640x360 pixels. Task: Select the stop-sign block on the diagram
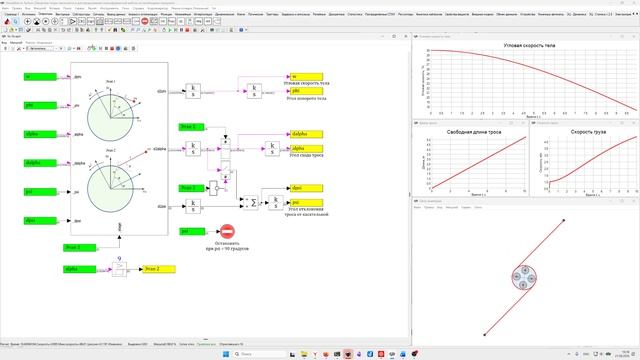227,231
